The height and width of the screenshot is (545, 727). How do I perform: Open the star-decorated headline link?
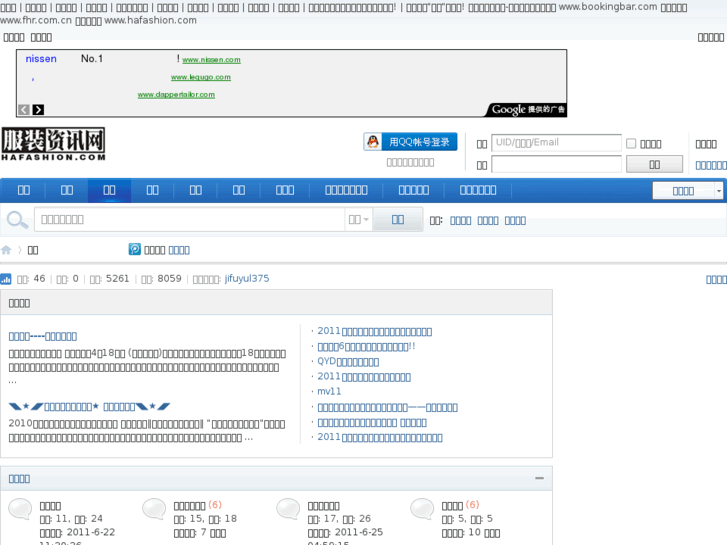(x=89, y=407)
